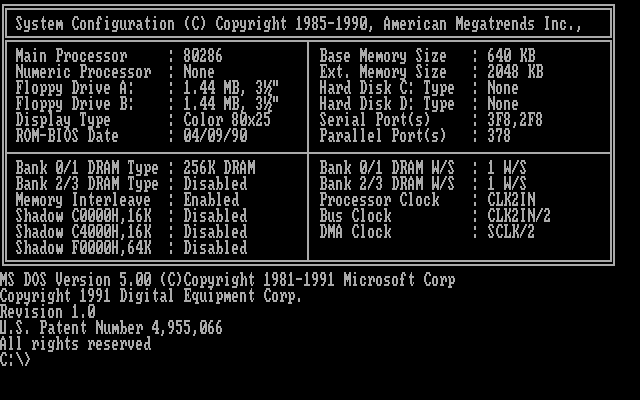Screen dimensions: 640x400
Task: Click Bank 2/3 DRAM W/S 1 W/S value
Action: [507, 184]
